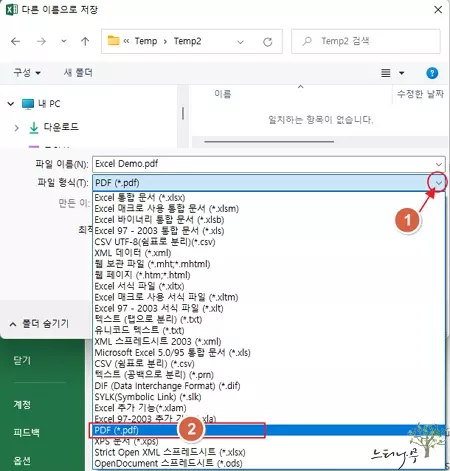This screenshot has width=450, height=471.
Task: Choose XML 데이터 (*.xml) format
Action: [269, 253]
